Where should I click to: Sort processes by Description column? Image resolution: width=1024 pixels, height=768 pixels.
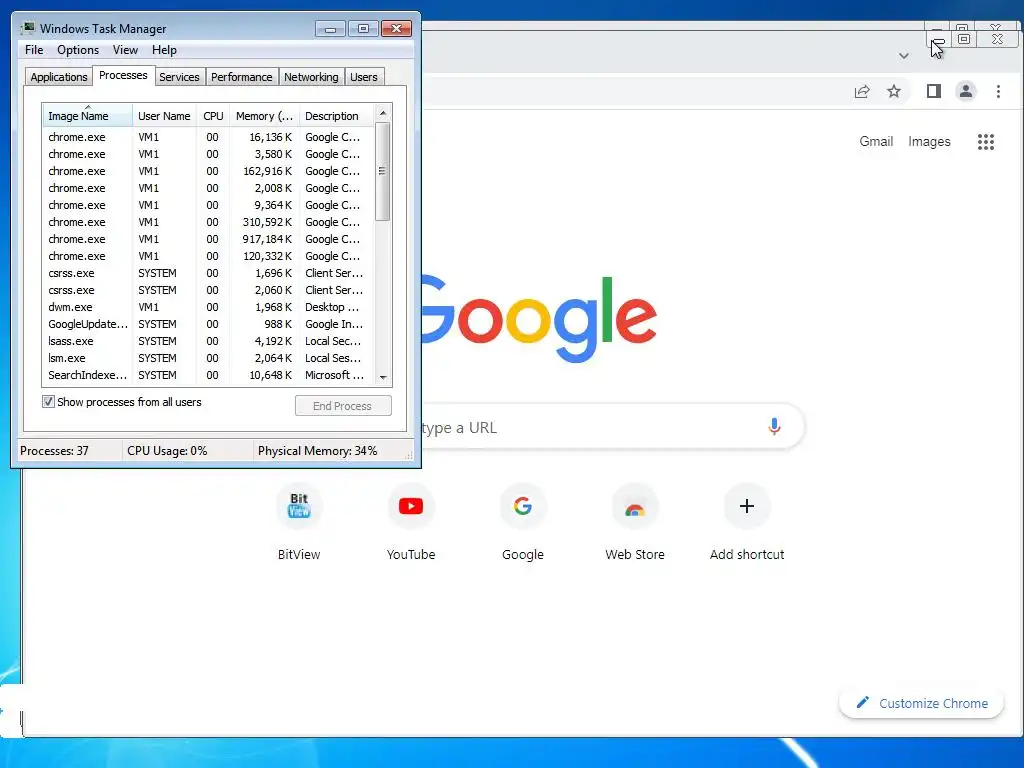[337, 116]
